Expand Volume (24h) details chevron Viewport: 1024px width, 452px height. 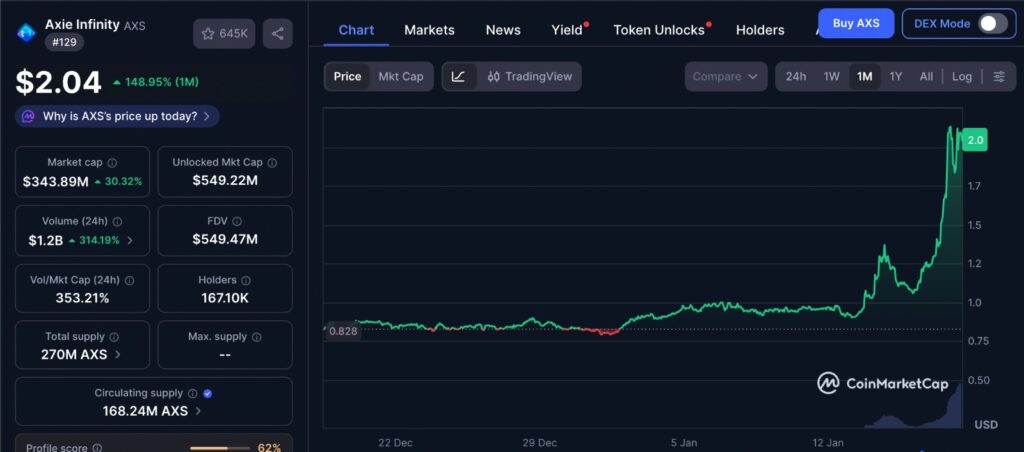coord(130,240)
